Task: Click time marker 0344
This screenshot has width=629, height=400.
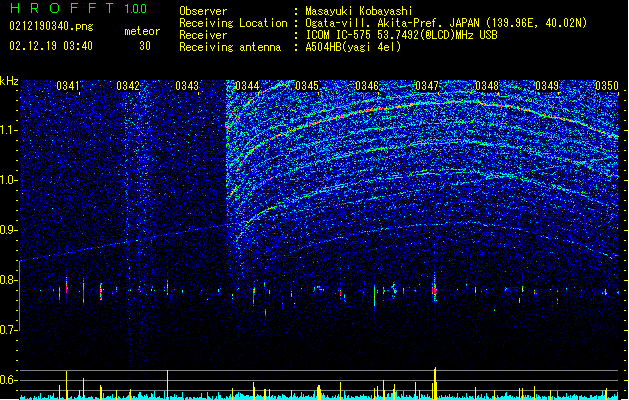Action: tap(247, 86)
